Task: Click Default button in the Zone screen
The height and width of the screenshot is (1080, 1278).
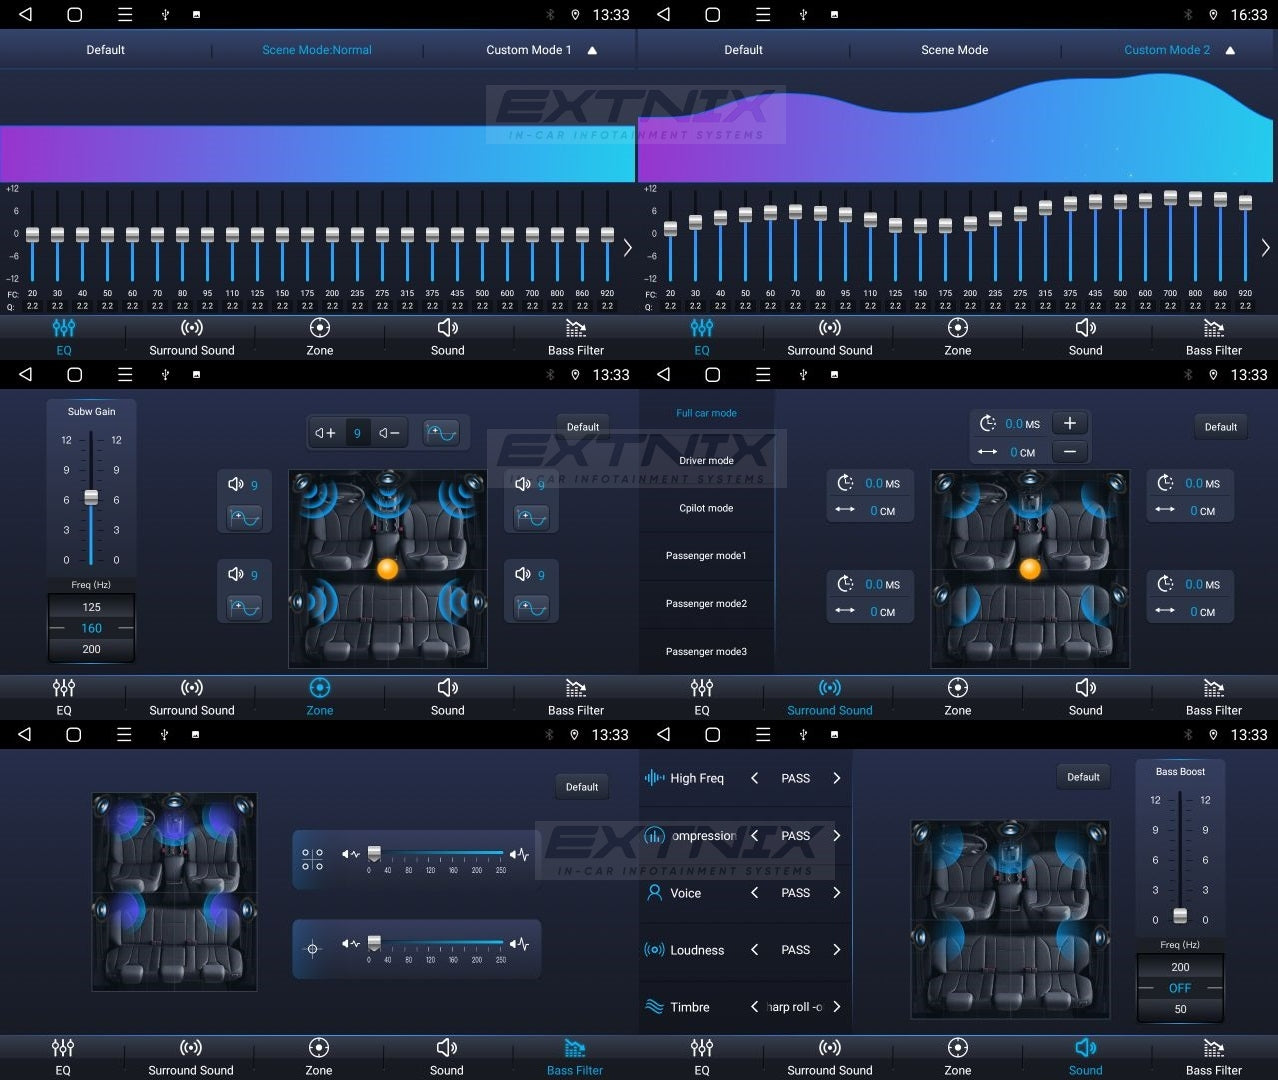Action: tap(583, 427)
